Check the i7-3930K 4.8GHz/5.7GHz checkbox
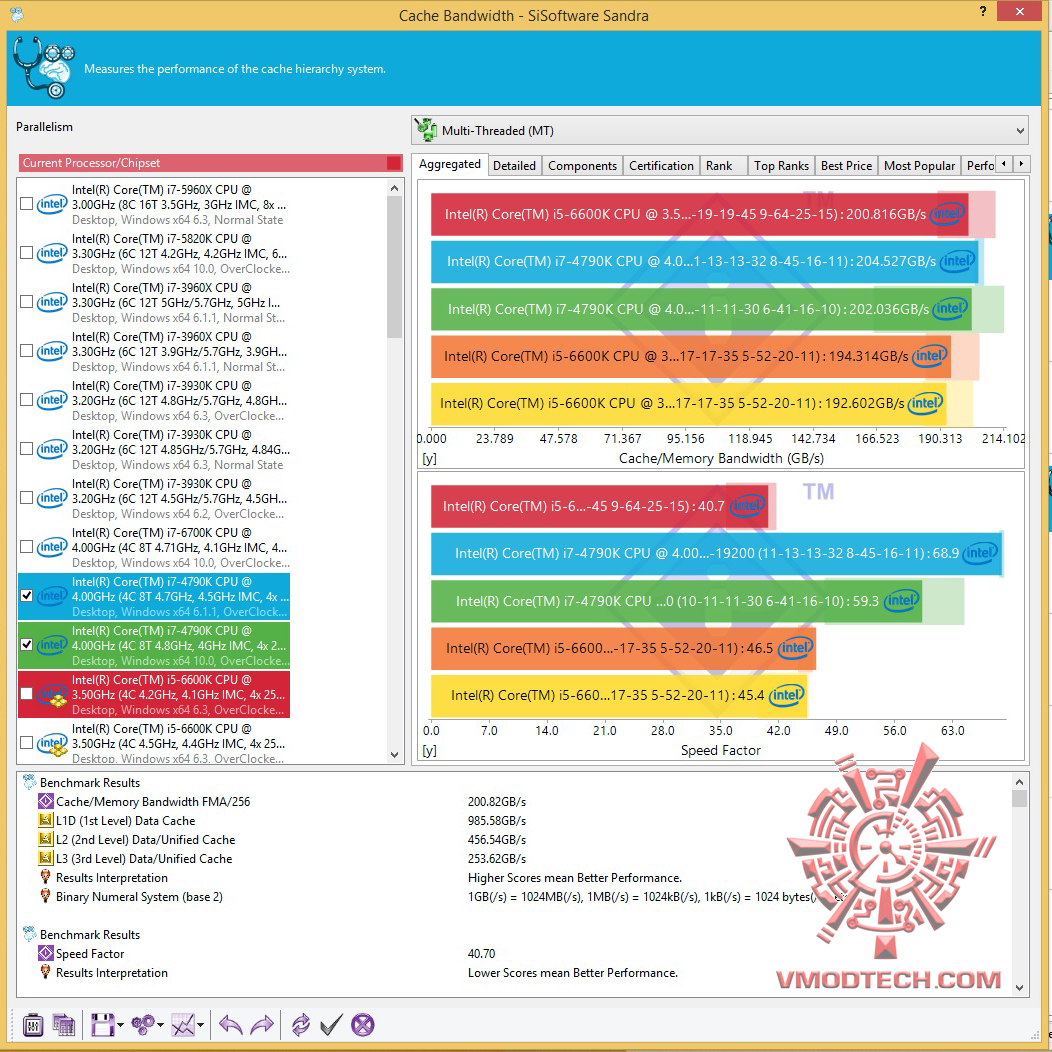 [x=27, y=399]
